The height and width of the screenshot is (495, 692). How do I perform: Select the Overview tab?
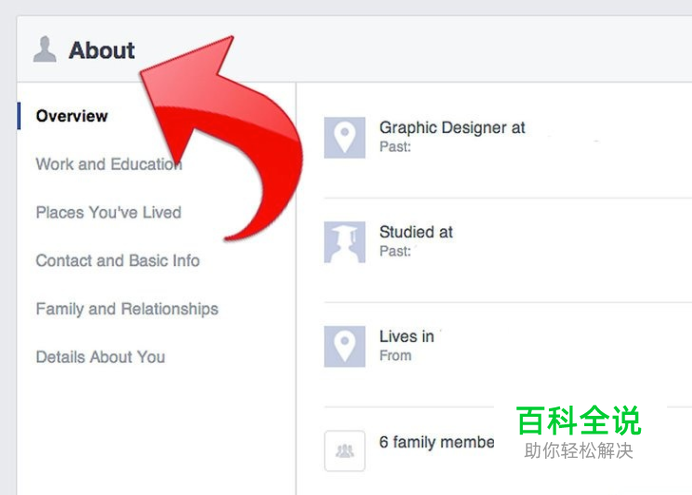pos(72,116)
